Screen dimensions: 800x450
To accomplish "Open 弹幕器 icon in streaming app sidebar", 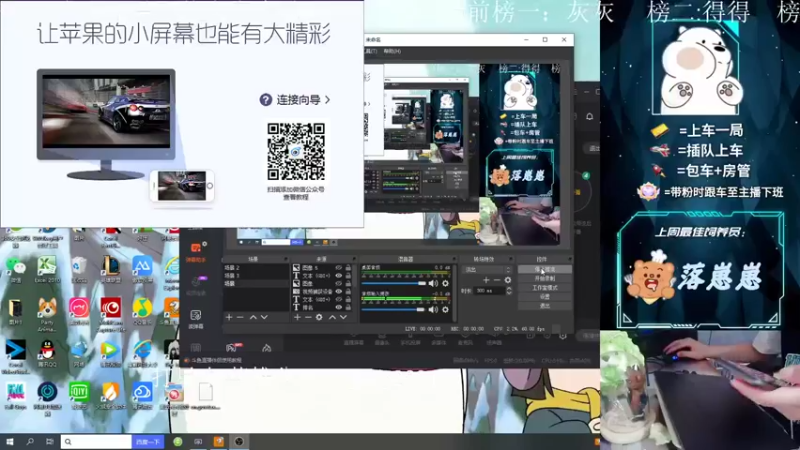I will 196,319.
